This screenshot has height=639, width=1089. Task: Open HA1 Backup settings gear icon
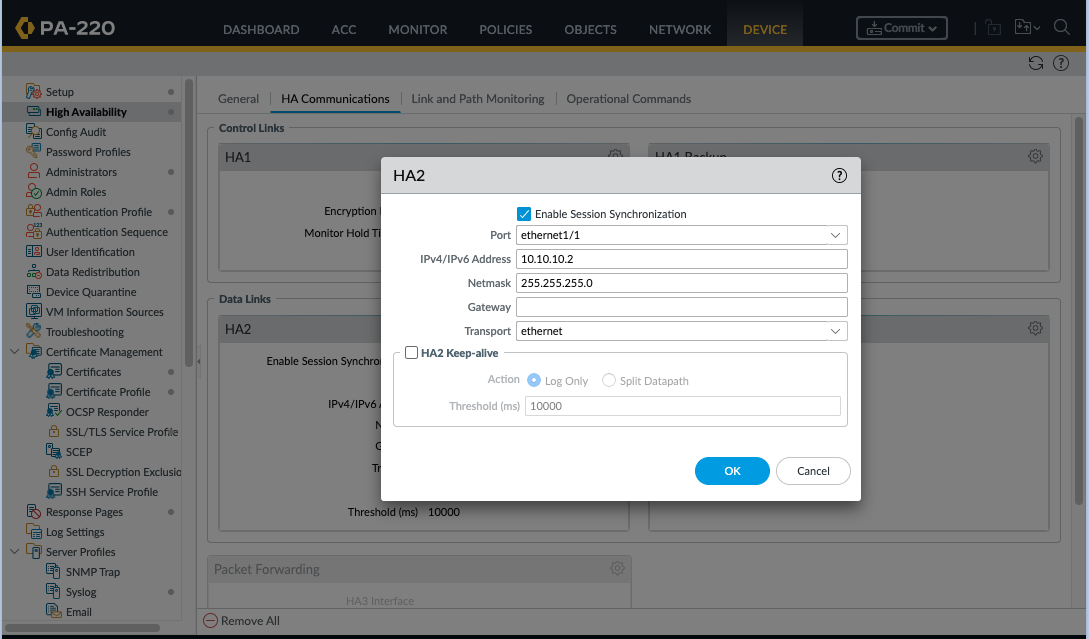click(x=1035, y=156)
